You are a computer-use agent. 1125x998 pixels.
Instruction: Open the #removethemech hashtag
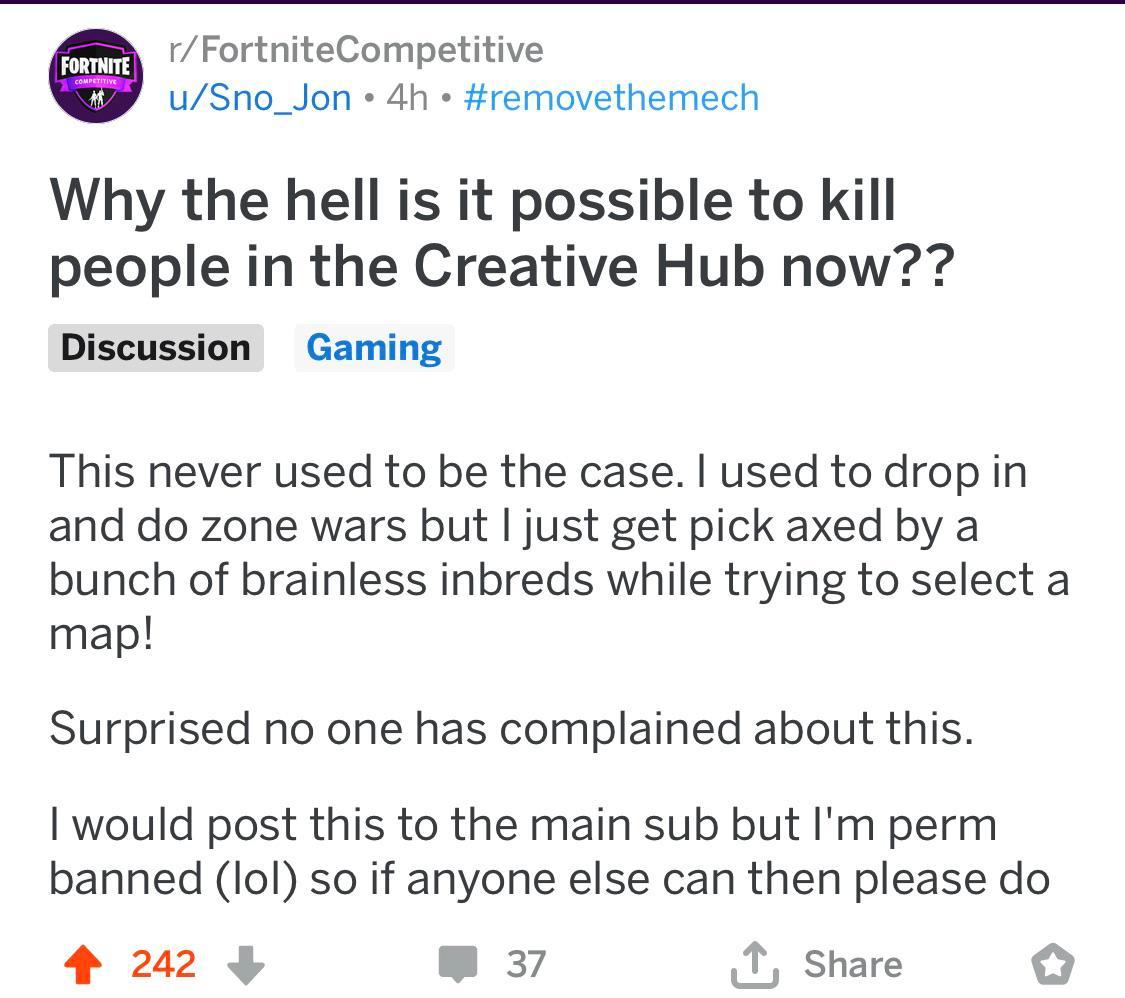[612, 97]
